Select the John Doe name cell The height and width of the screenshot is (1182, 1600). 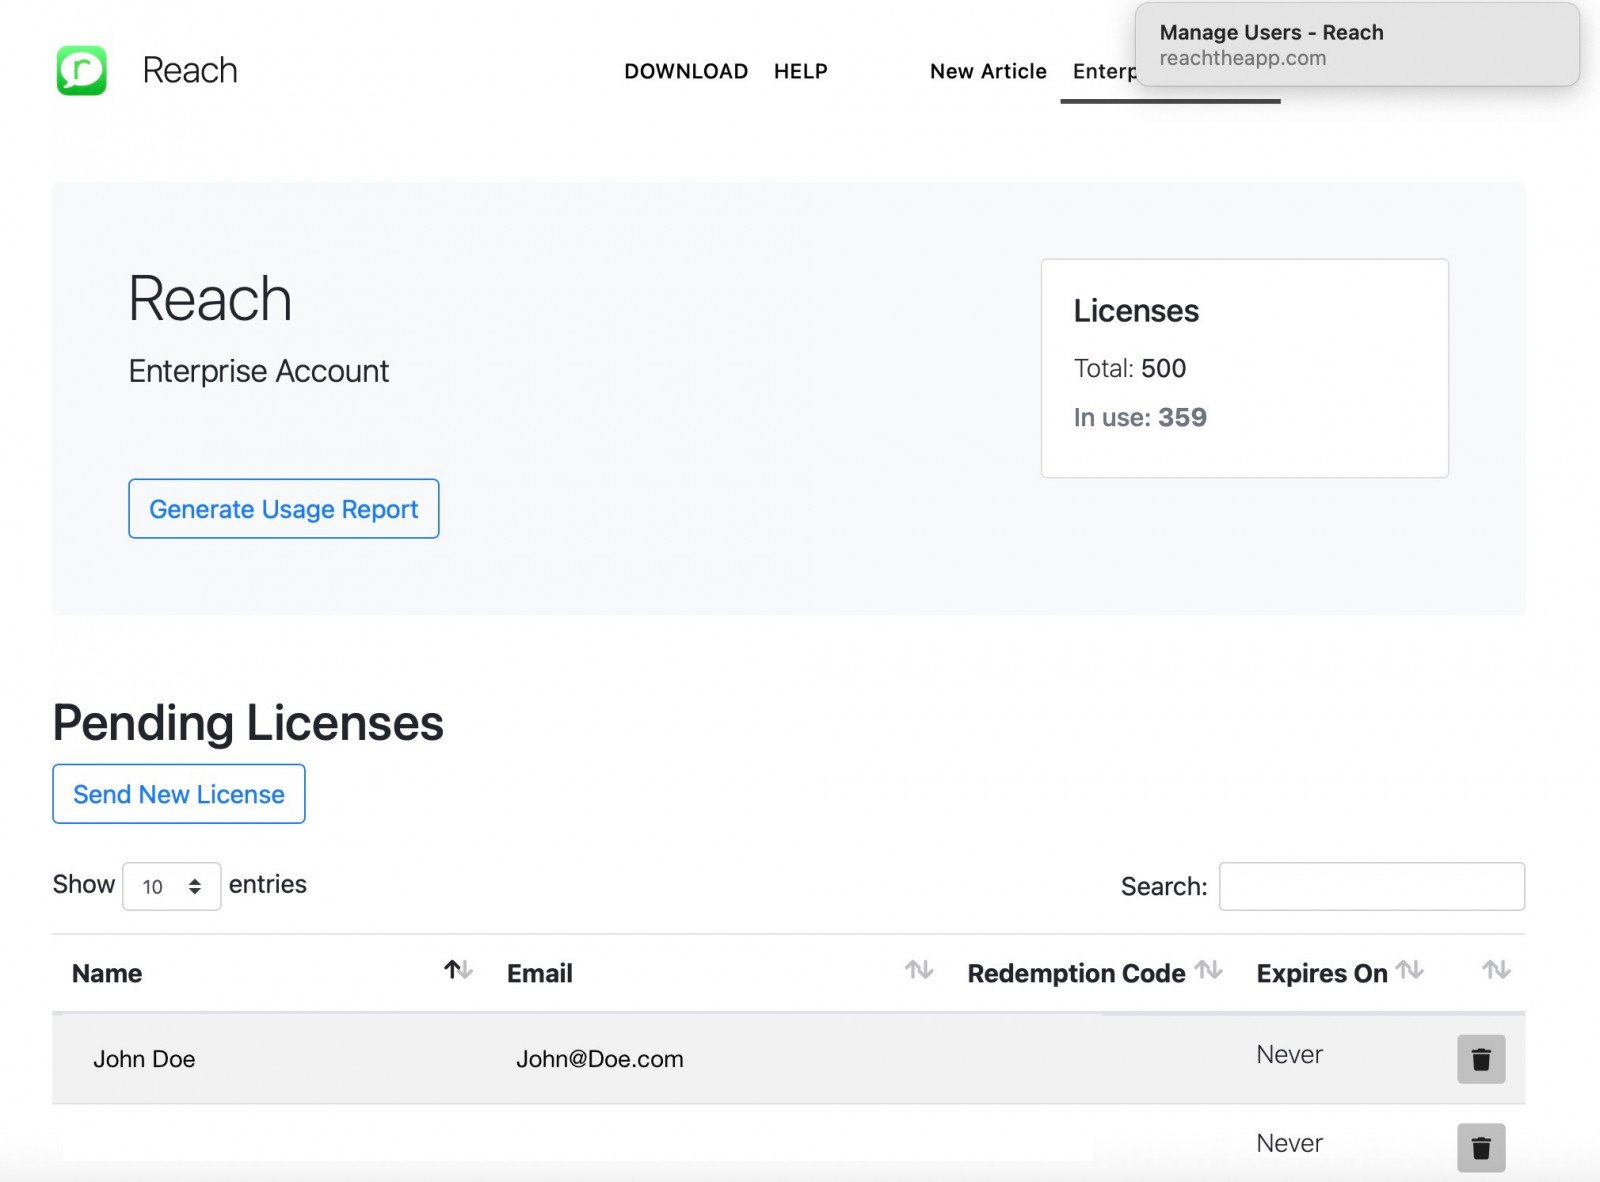(144, 1059)
